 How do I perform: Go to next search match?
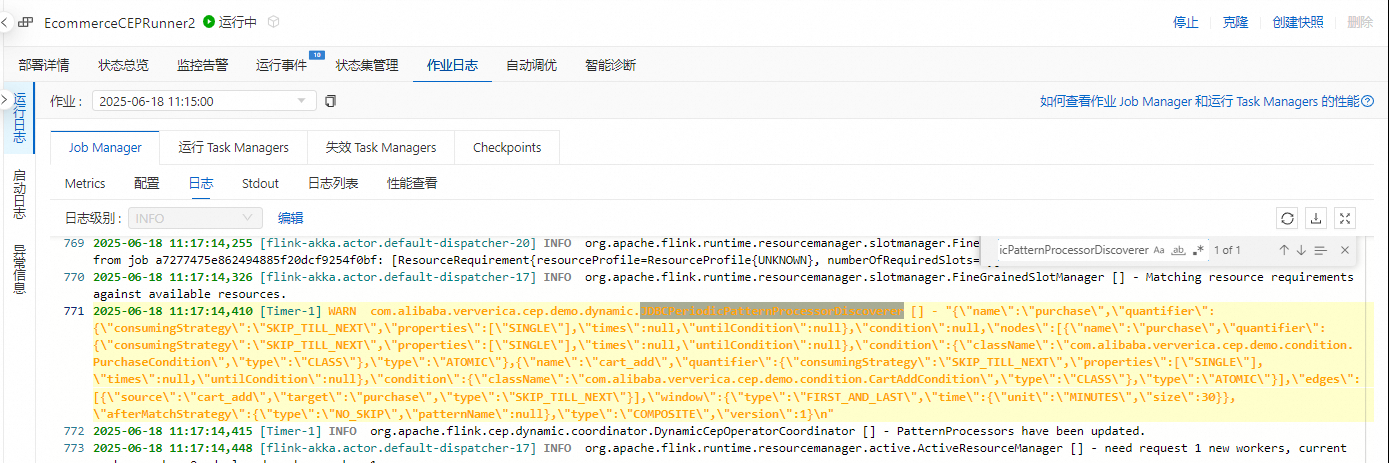click(x=1301, y=250)
